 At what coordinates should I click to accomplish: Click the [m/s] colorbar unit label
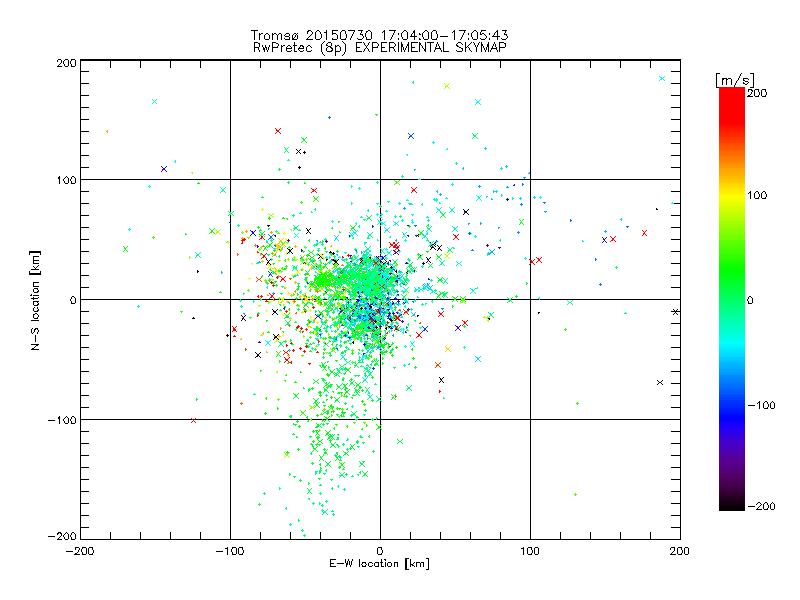click(734, 80)
